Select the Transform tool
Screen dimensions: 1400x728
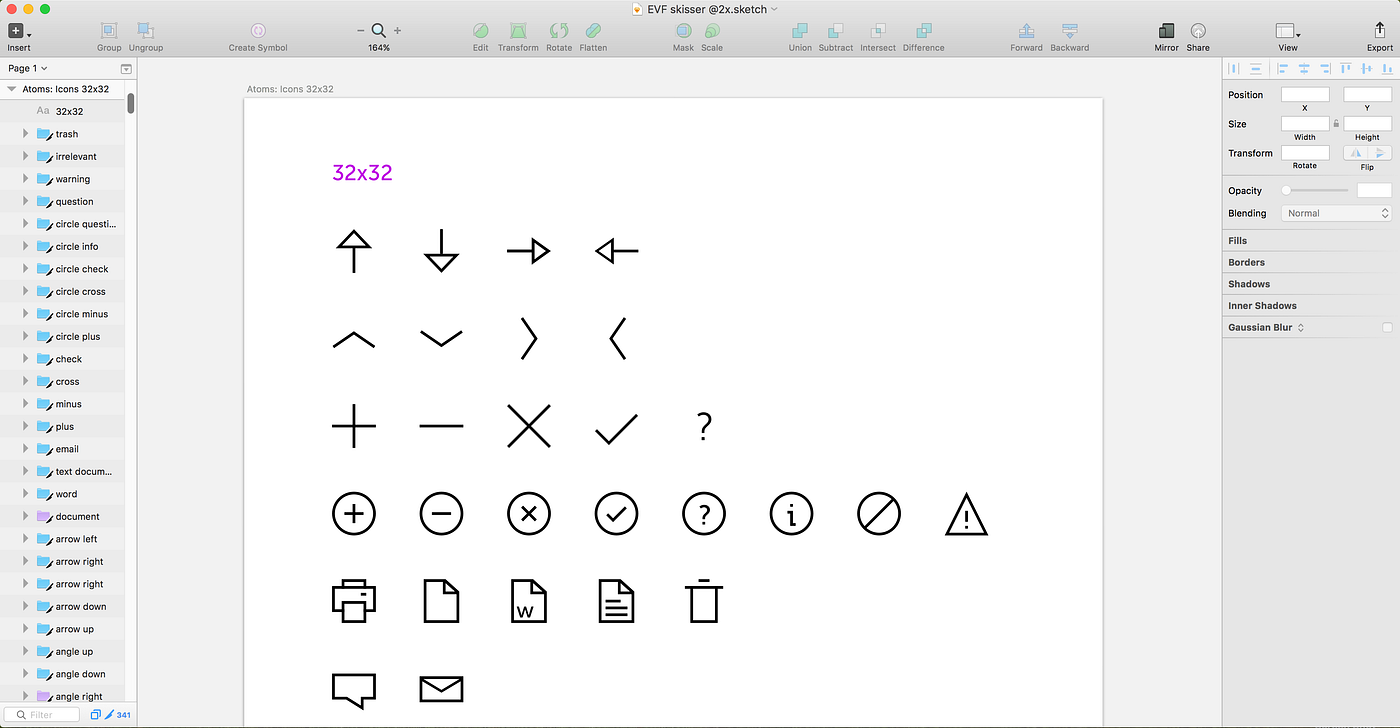tap(518, 31)
